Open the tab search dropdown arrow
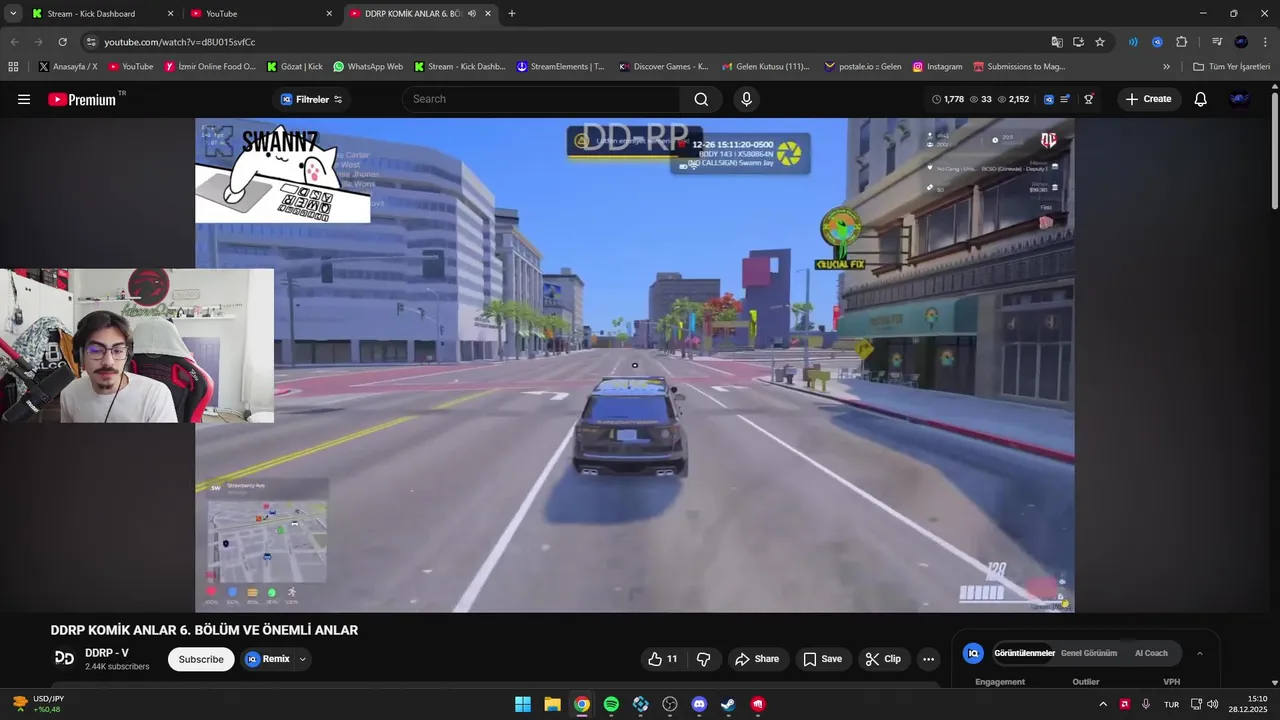Image resolution: width=1280 pixels, height=720 pixels. point(13,14)
